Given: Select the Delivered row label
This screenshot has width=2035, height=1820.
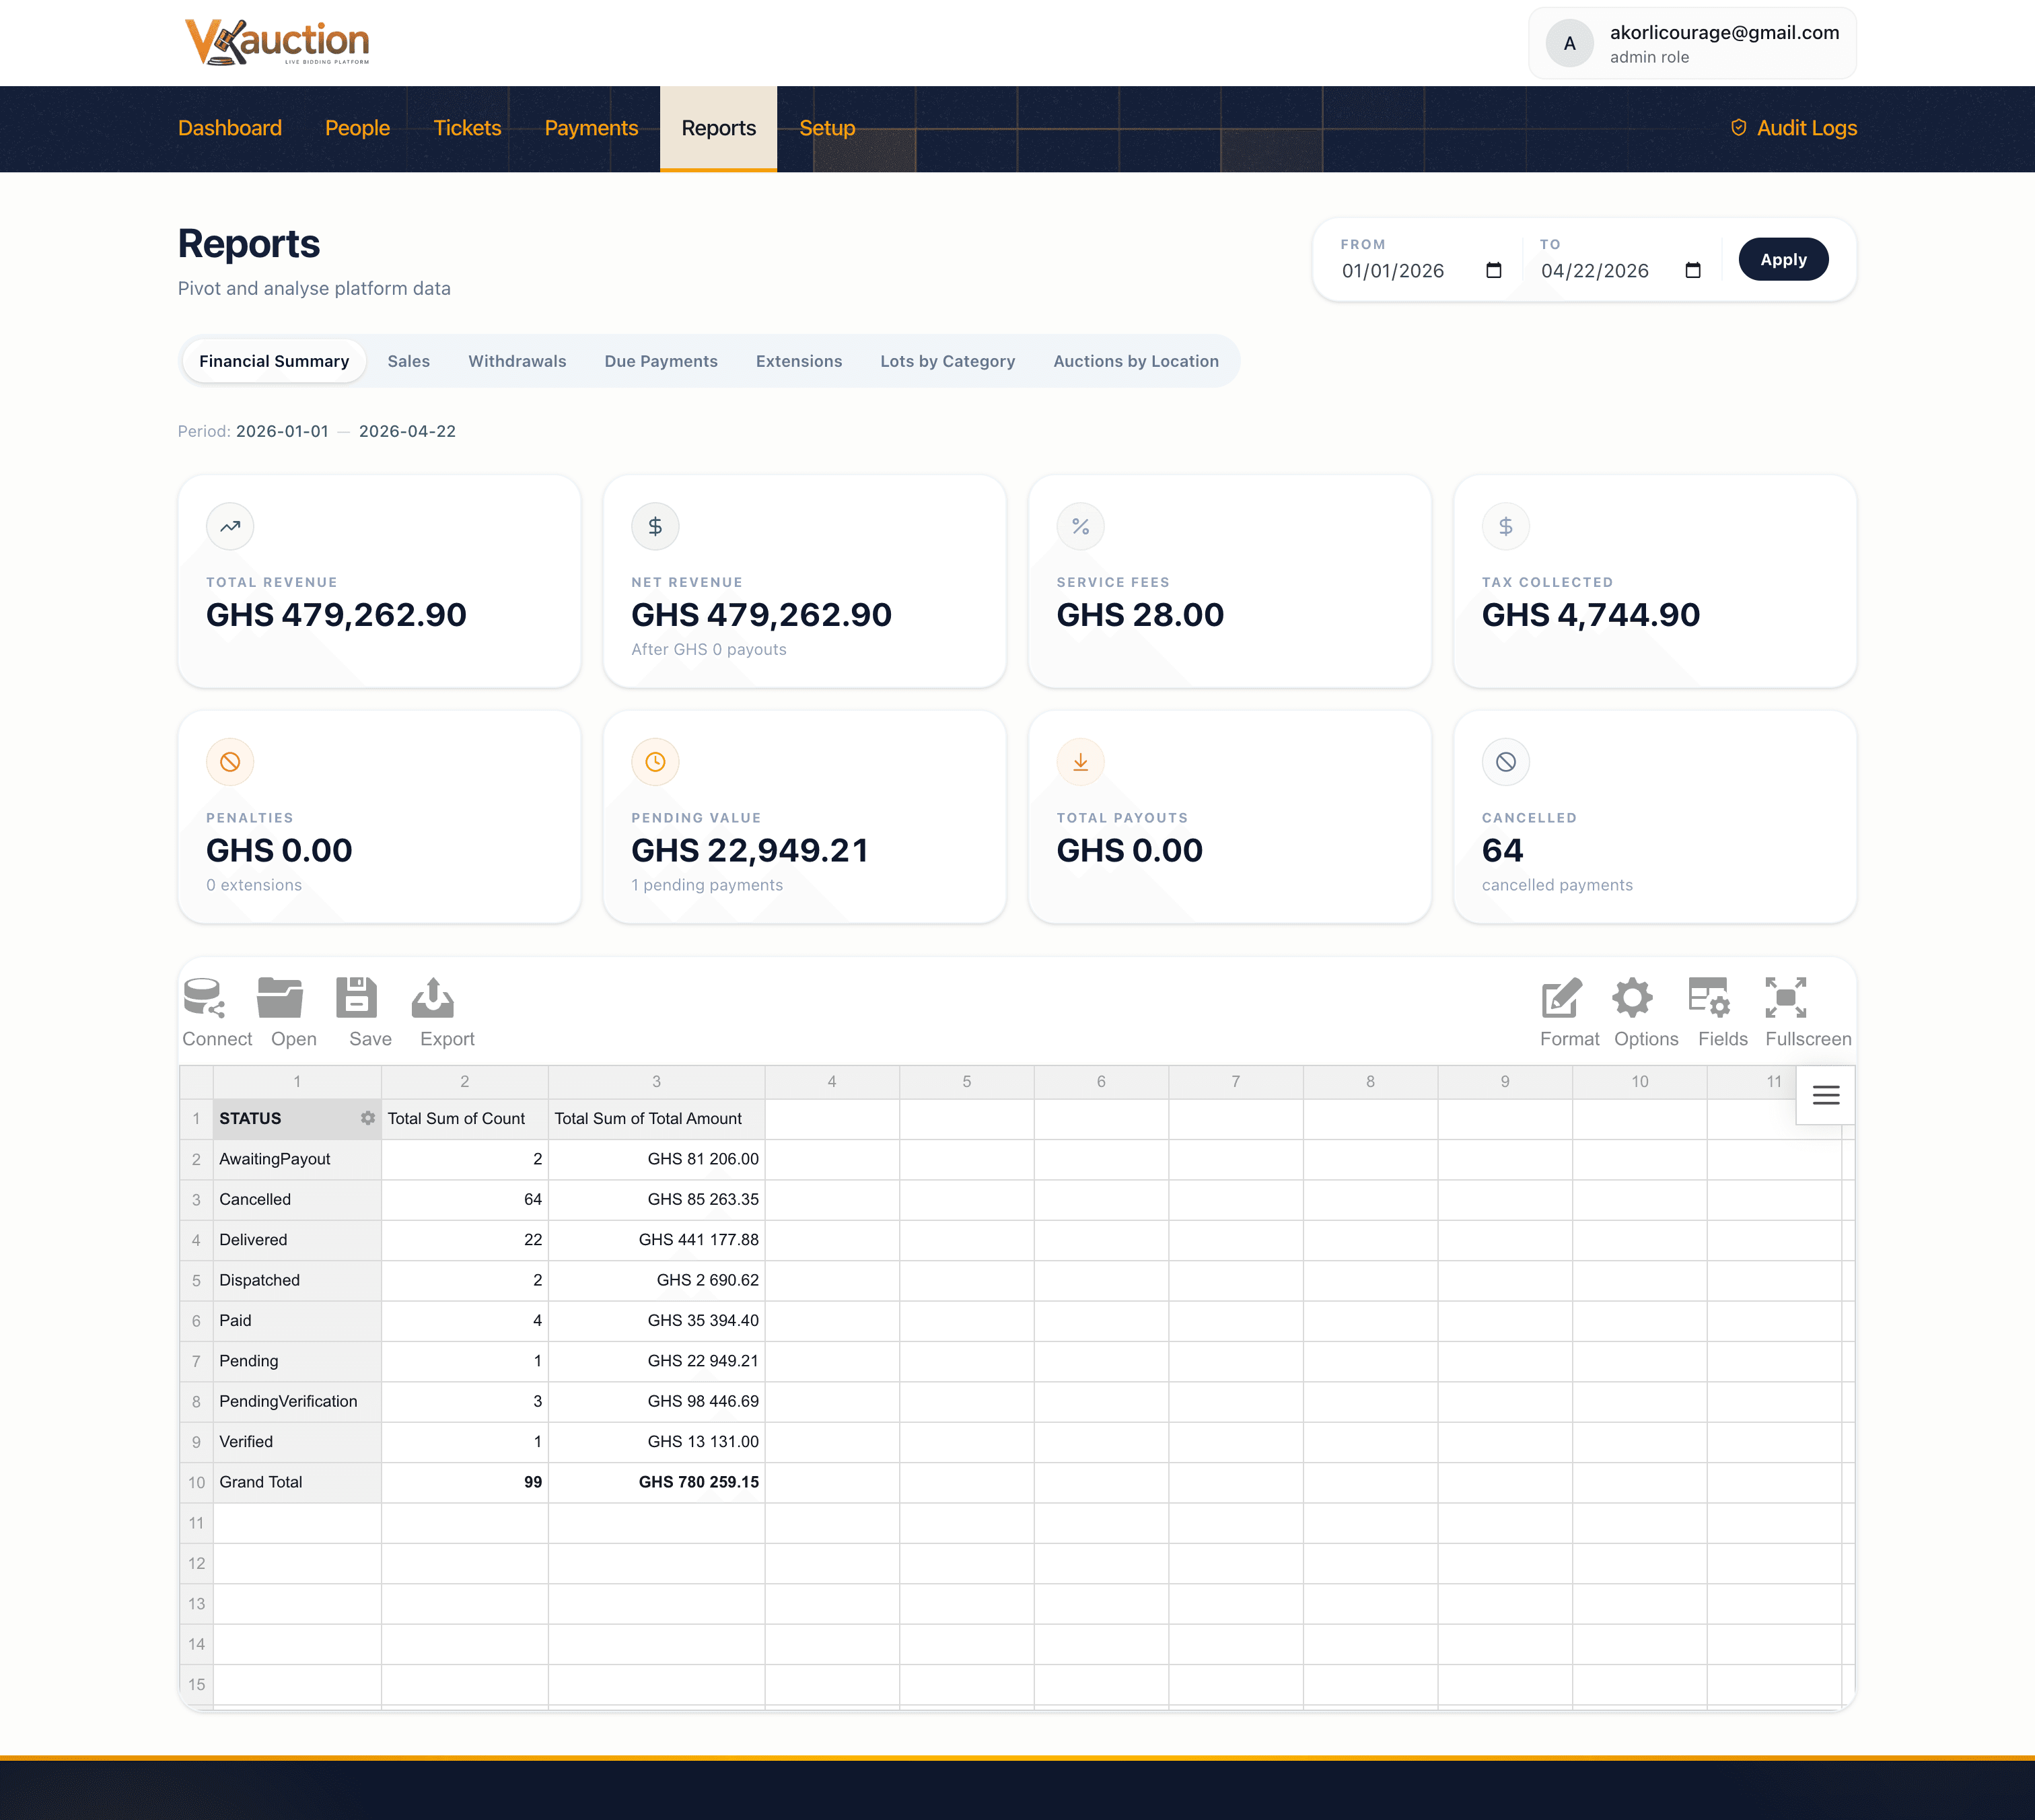Looking at the screenshot, I should [x=297, y=1240].
